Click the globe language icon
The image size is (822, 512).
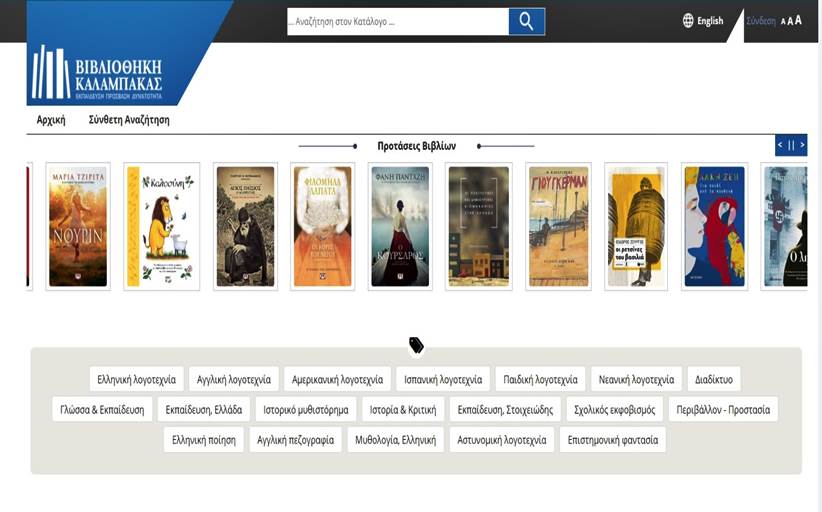(688, 20)
